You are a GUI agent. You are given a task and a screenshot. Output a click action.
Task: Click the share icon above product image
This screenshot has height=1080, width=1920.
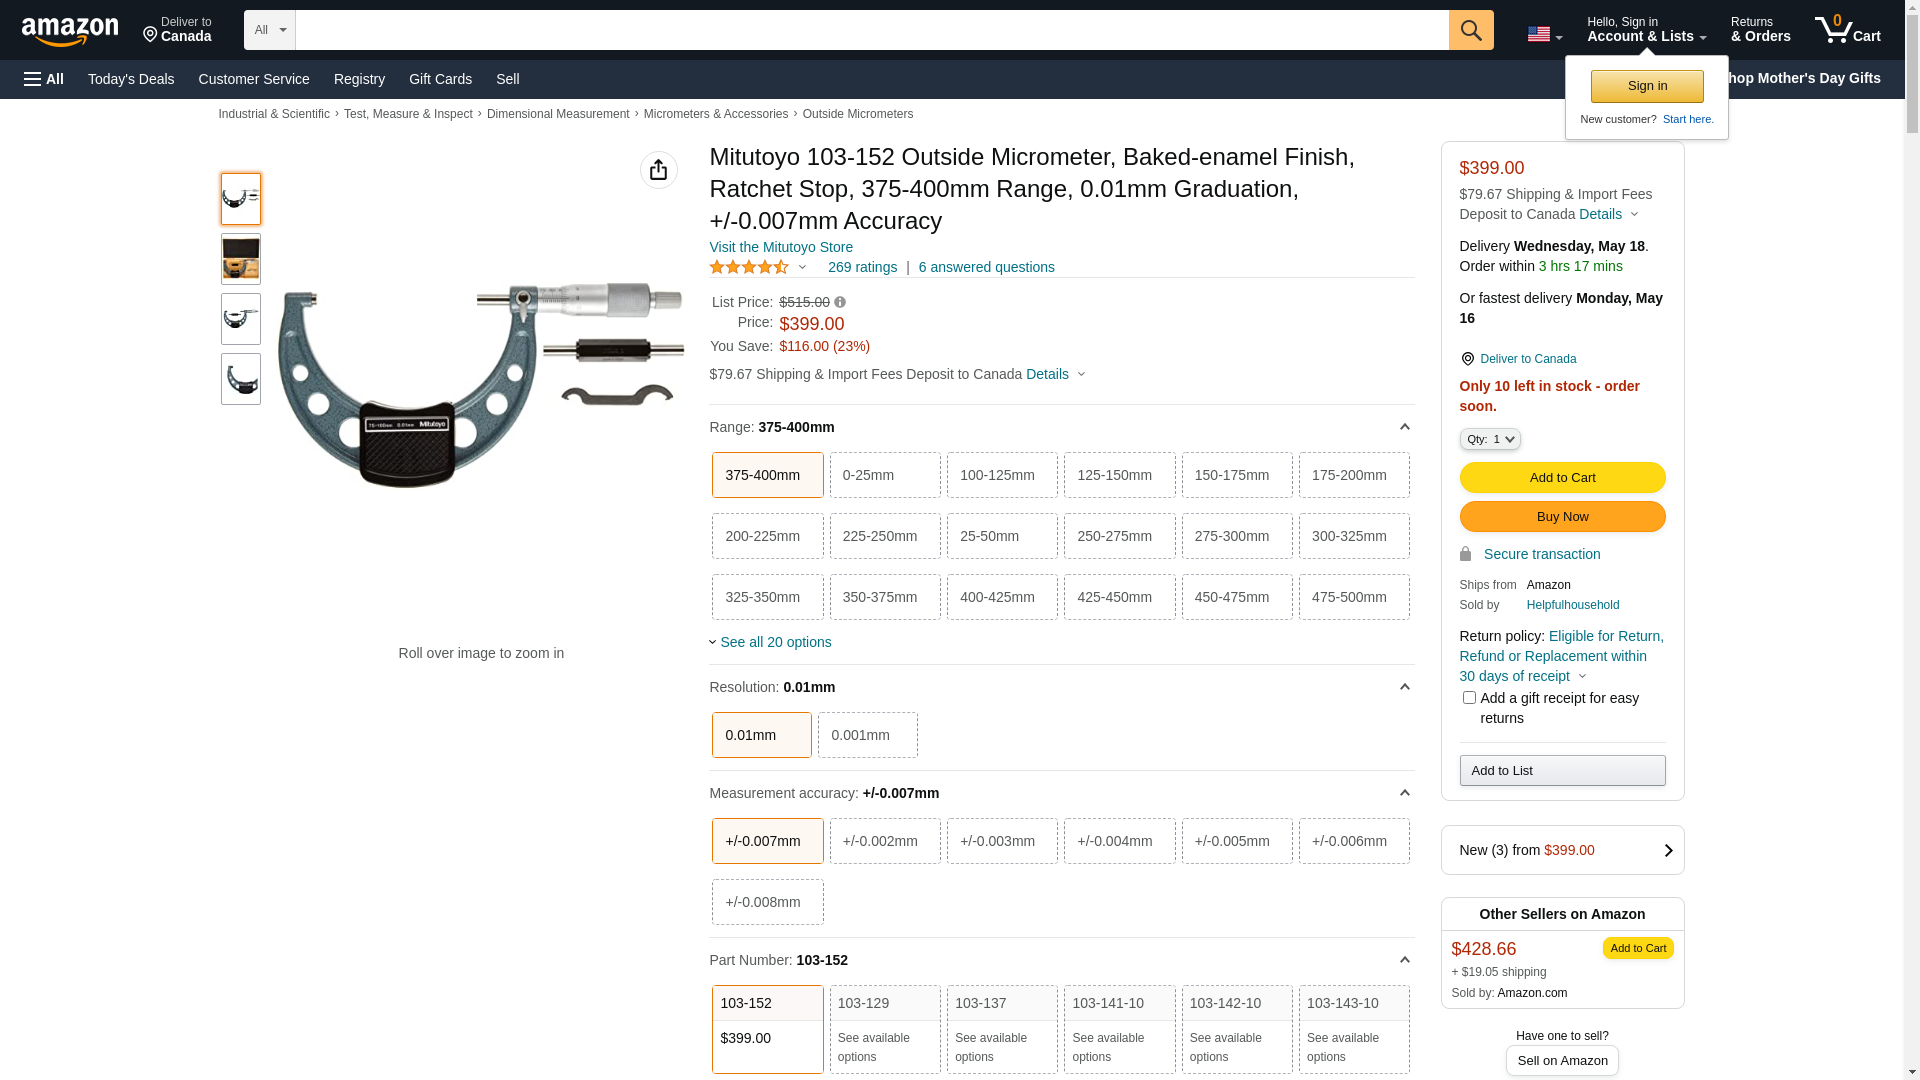(658, 170)
